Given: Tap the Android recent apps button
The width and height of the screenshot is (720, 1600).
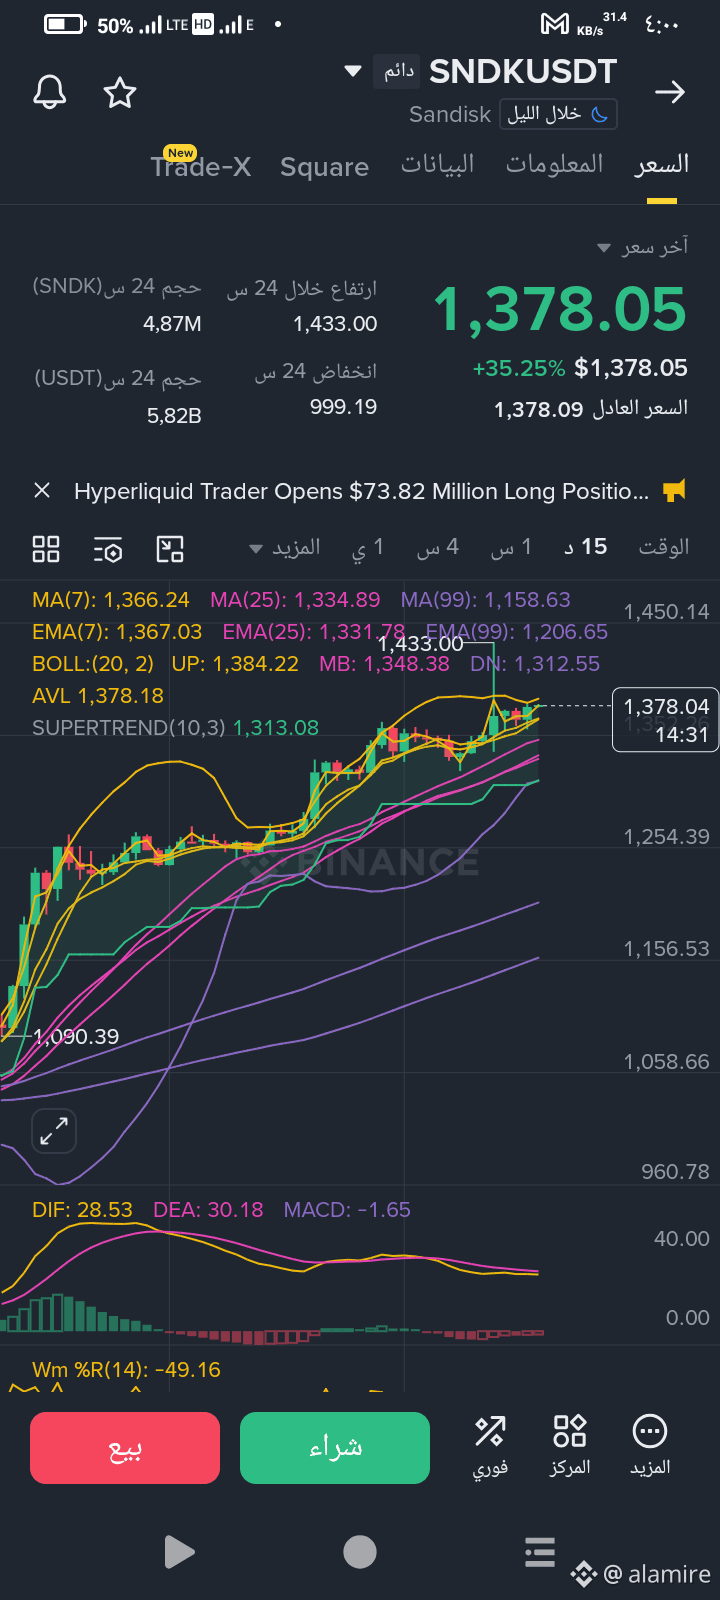Looking at the screenshot, I should [540, 1552].
